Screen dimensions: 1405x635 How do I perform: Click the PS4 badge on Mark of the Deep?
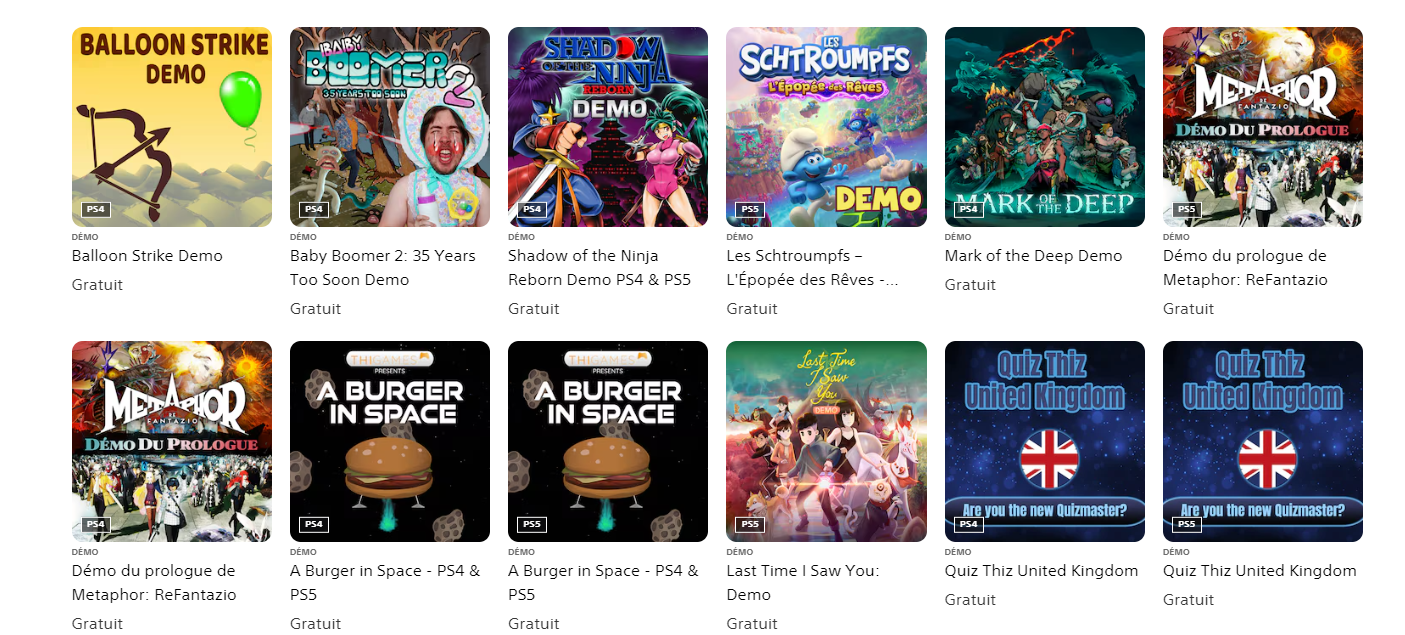[967, 209]
